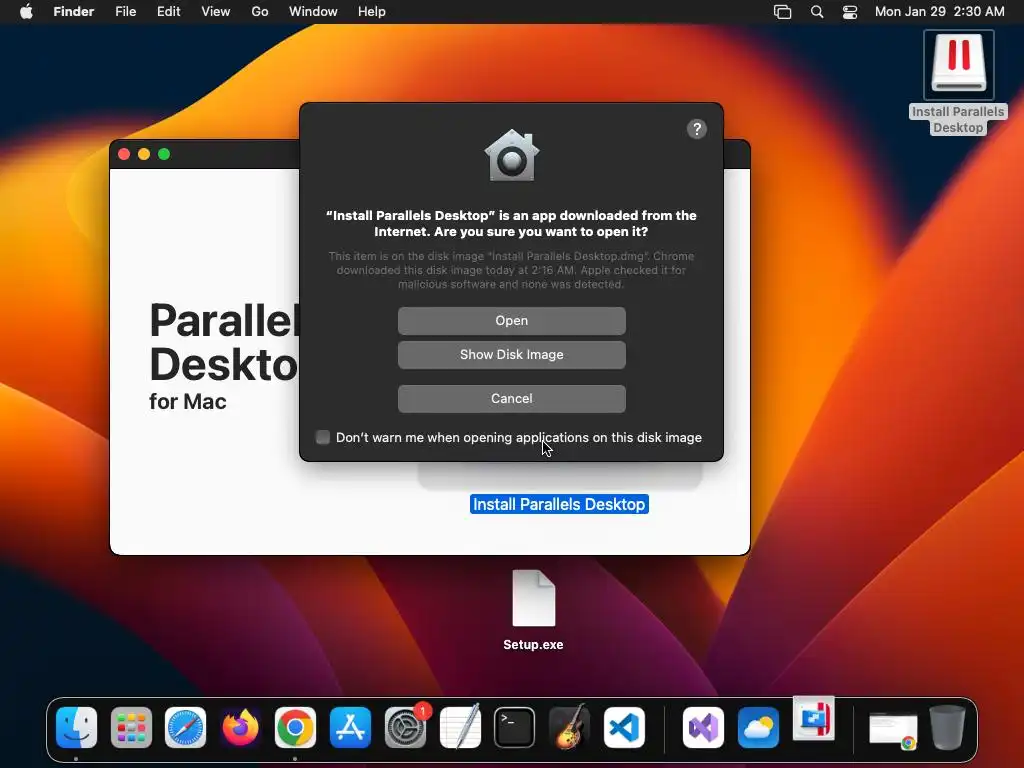Launch Terminal from the Dock
This screenshot has width=1024, height=768.
click(515, 728)
